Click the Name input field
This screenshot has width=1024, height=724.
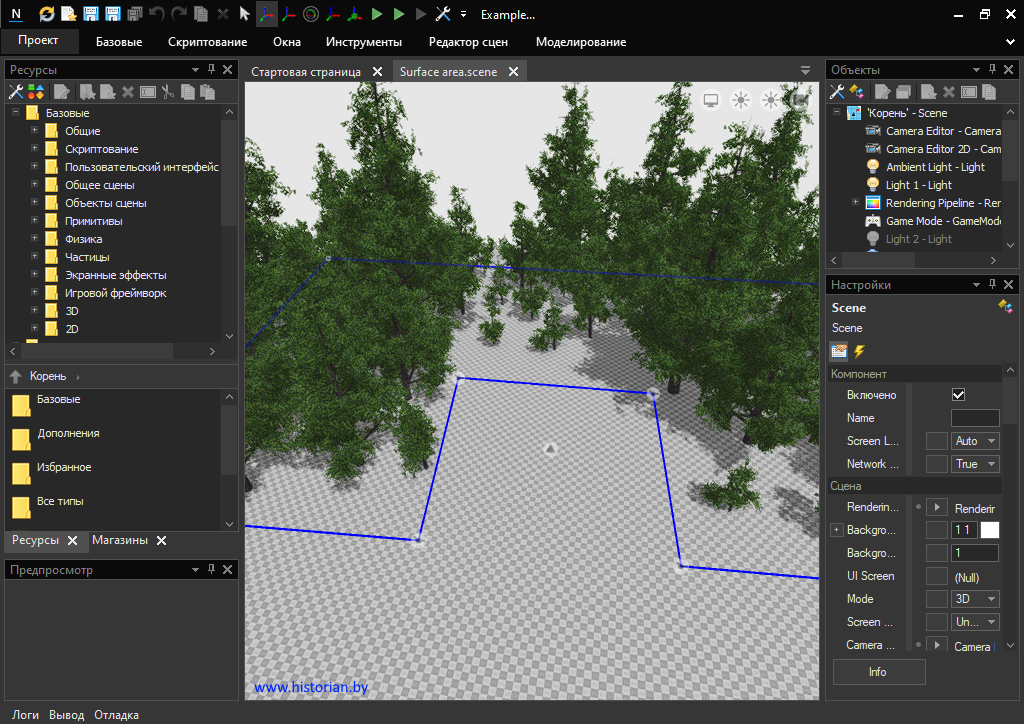point(974,418)
